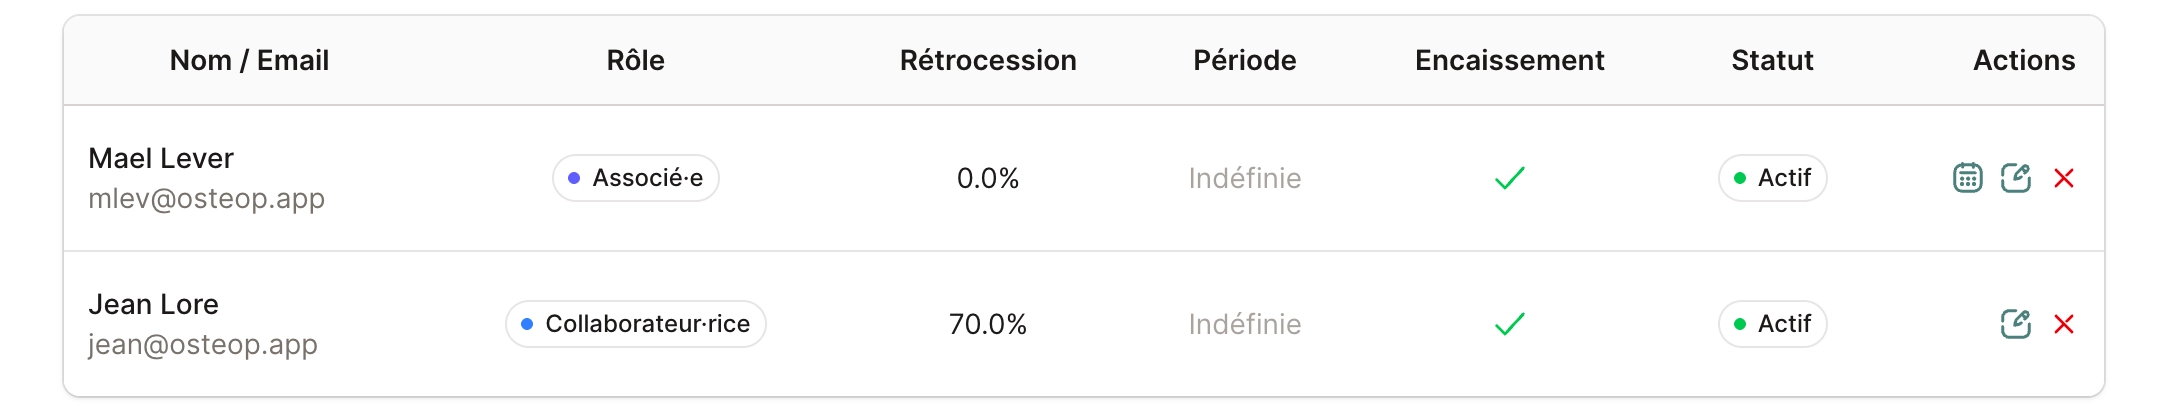Click the Période column header

tap(1244, 60)
